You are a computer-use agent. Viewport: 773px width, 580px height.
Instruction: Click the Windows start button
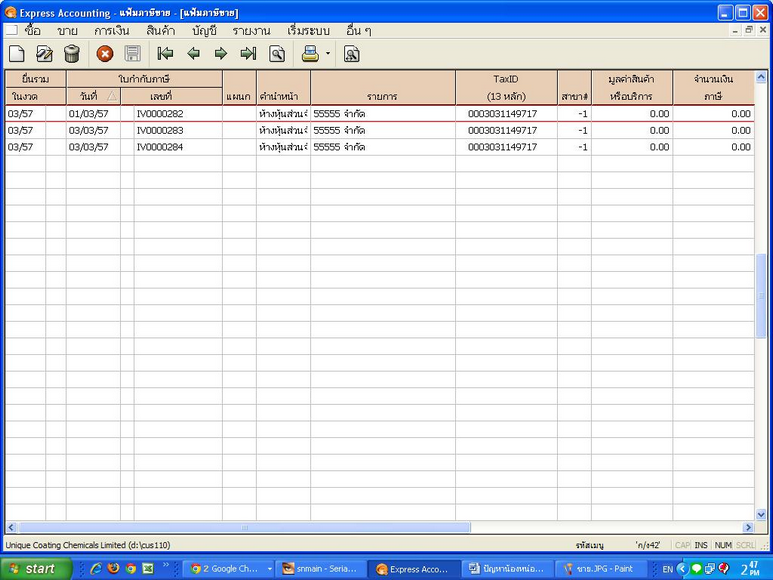click(36, 569)
